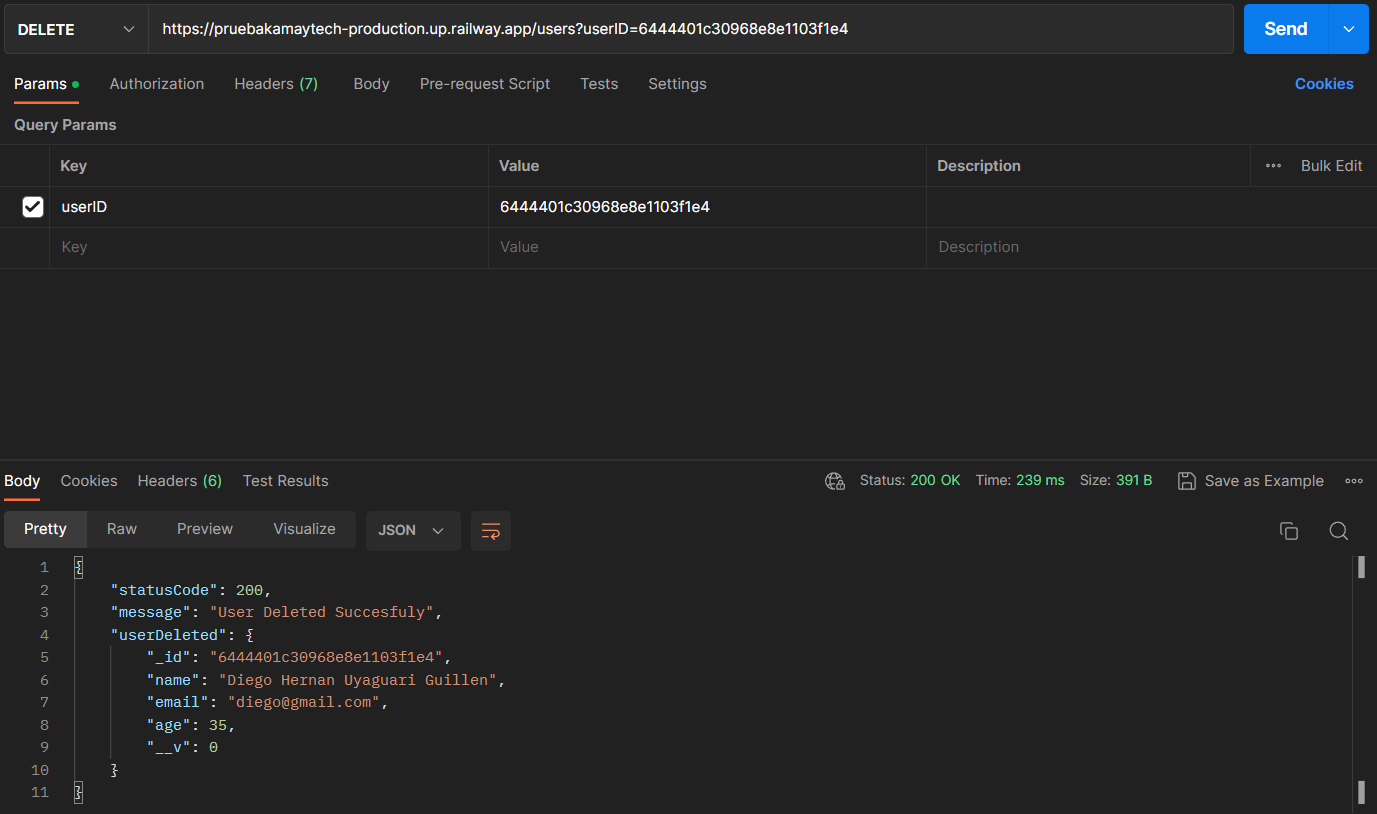1377x814 pixels.
Task: Open the Test Results tab
Action: click(285, 481)
